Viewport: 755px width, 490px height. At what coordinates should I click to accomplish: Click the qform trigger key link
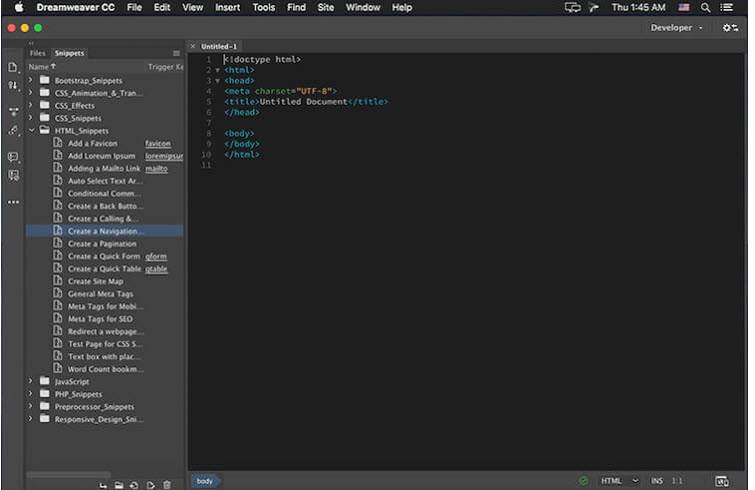156,256
